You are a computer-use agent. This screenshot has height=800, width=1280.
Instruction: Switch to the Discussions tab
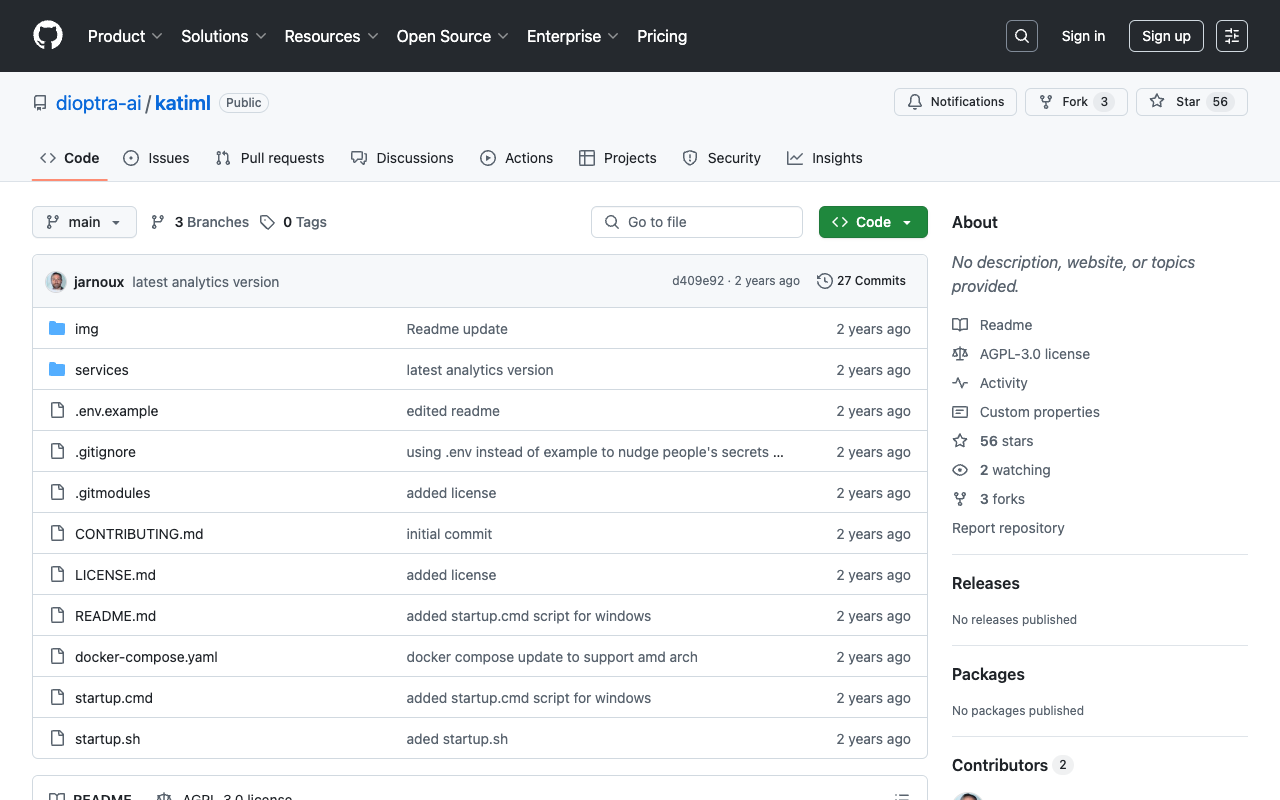tap(402, 158)
